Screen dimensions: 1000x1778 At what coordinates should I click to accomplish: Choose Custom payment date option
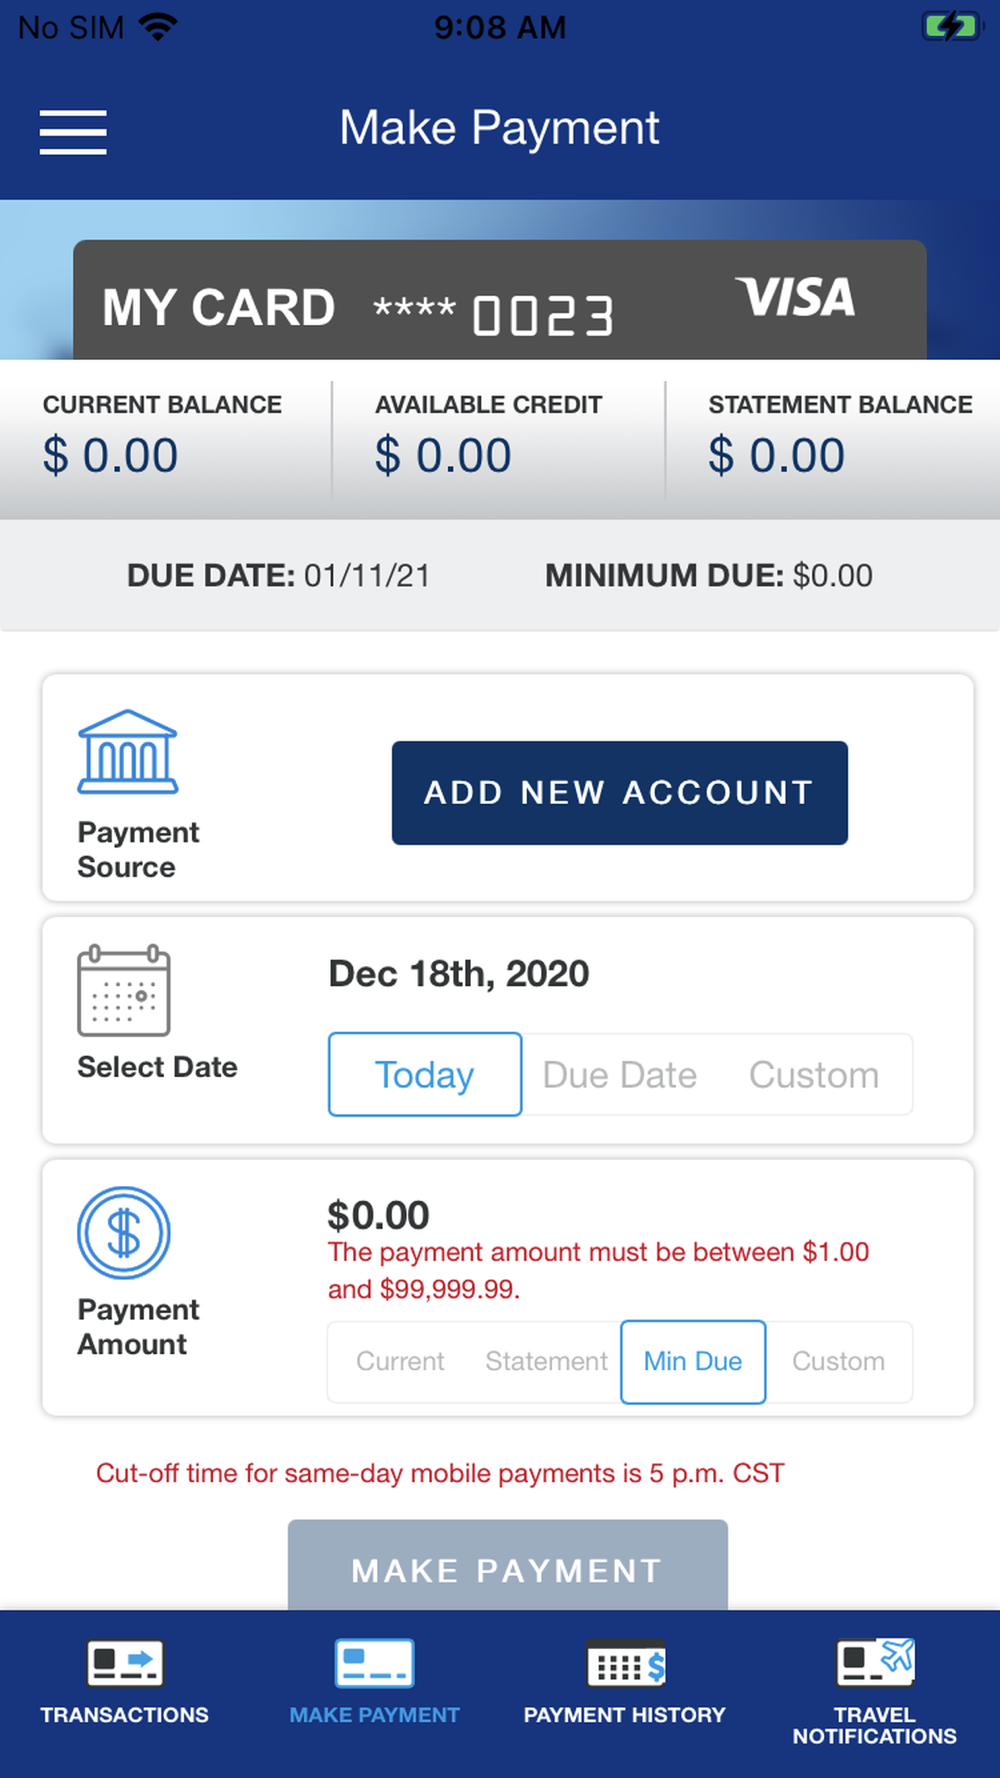point(814,1075)
